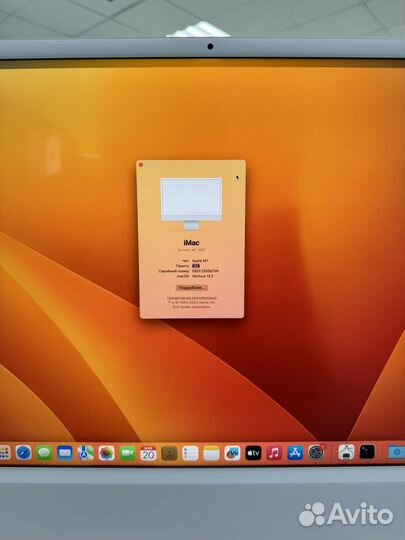Open the Mail app in the Dock
405x540 pixels.
(65, 453)
